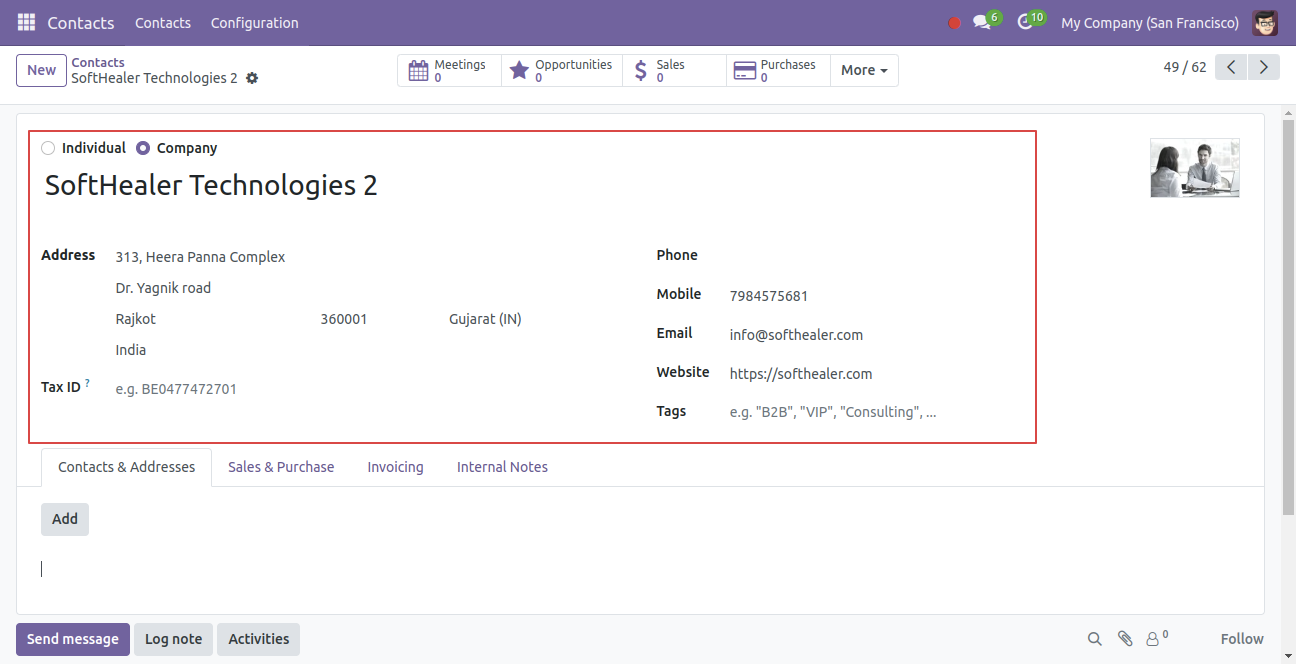Click the contact photo thumbnail
The width and height of the screenshot is (1296, 664).
coord(1194,167)
